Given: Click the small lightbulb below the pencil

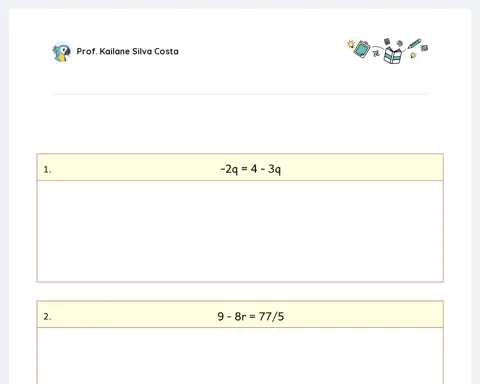Looking at the screenshot, I should coord(413,55).
